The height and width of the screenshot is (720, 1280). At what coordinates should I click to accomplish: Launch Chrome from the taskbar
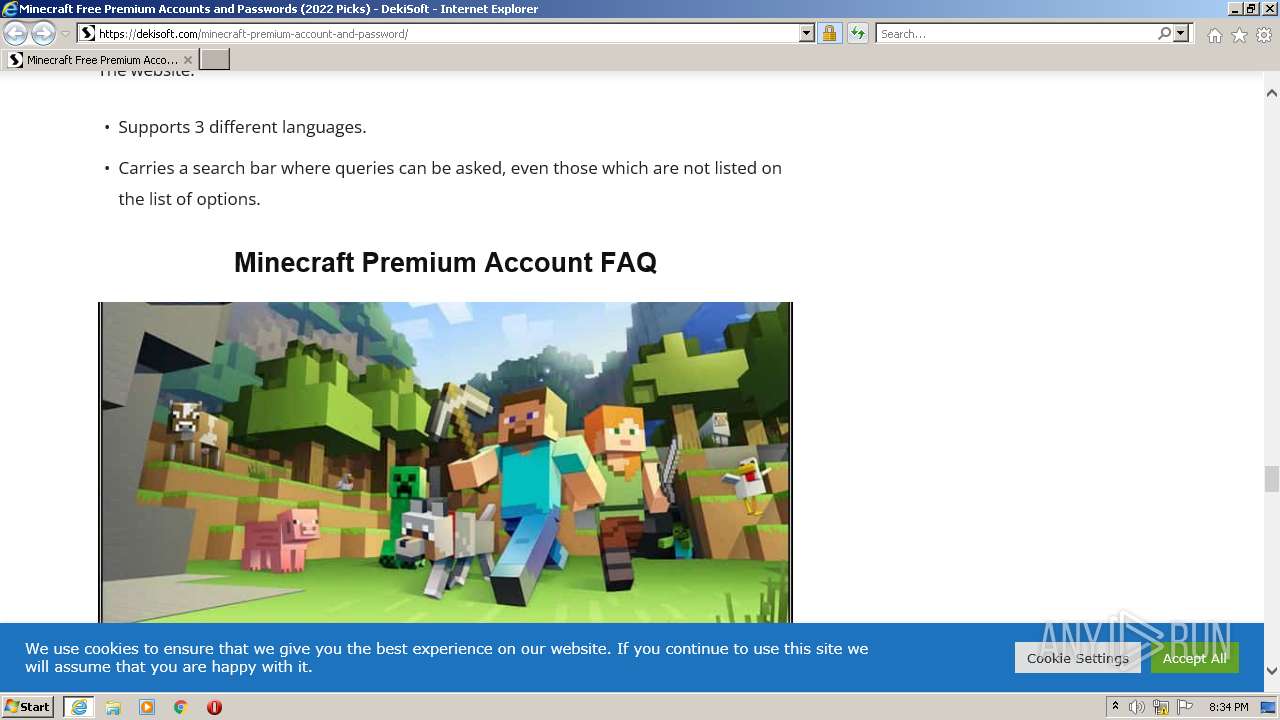[181, 707]
